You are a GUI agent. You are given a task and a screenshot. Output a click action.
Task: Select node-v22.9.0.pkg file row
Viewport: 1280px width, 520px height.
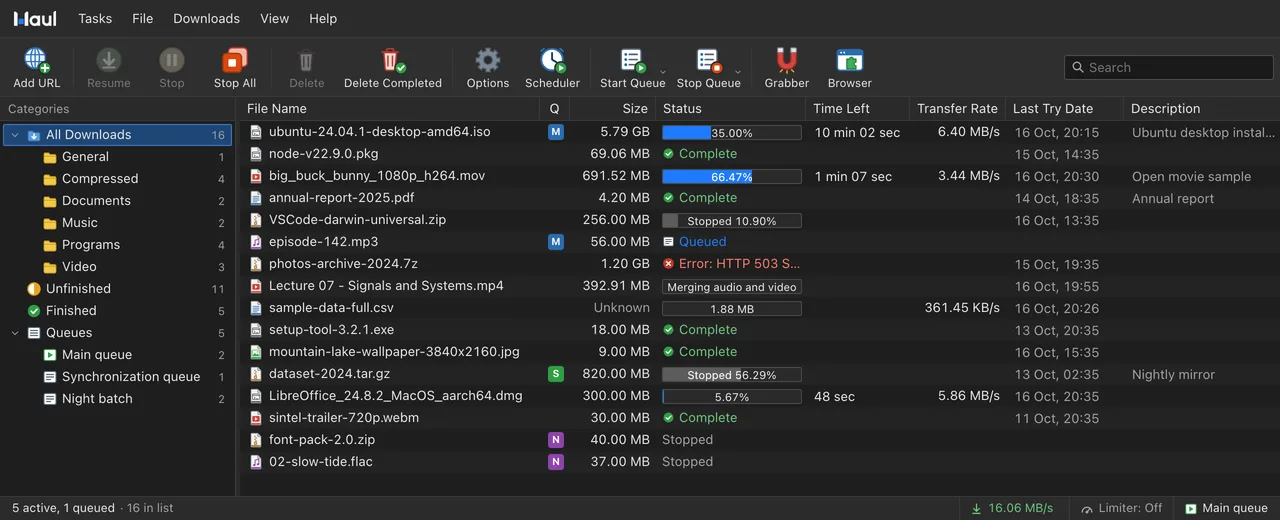(760, 154)
